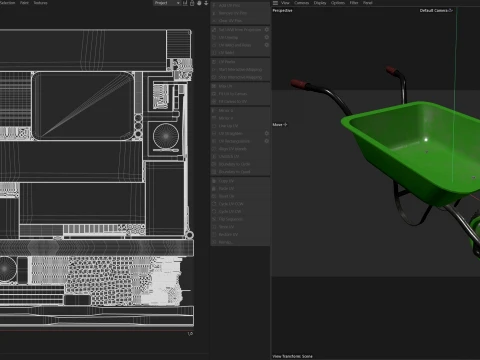Open the viewport Cameras menu

click(x=302, y=3)
